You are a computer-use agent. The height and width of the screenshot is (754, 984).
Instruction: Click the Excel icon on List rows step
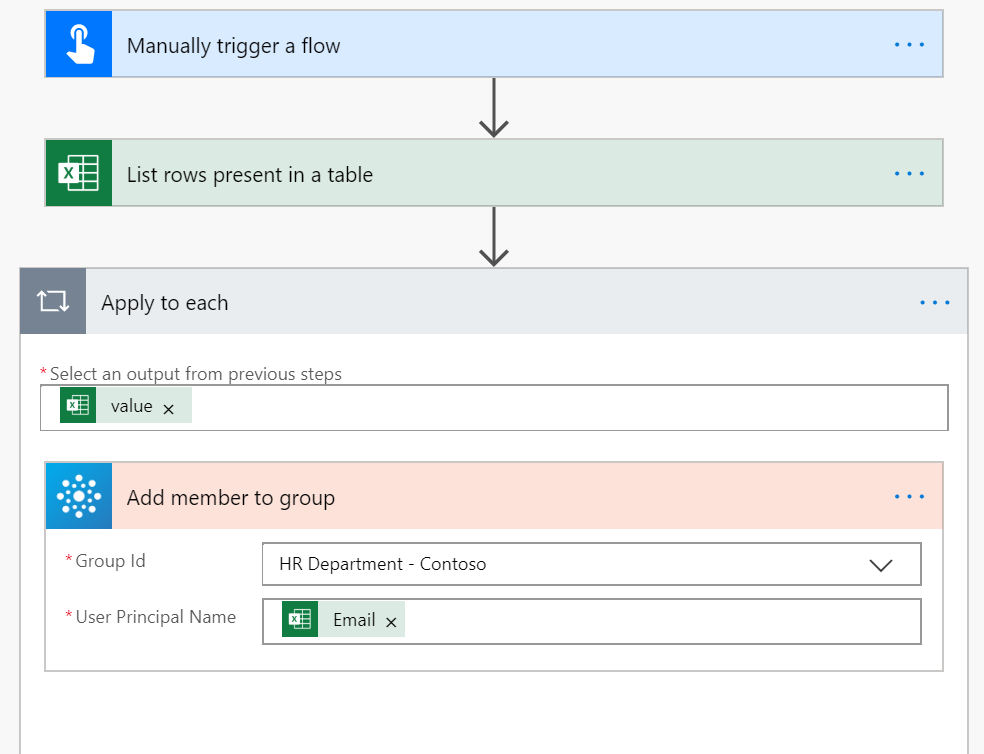[x=79, y=174]
